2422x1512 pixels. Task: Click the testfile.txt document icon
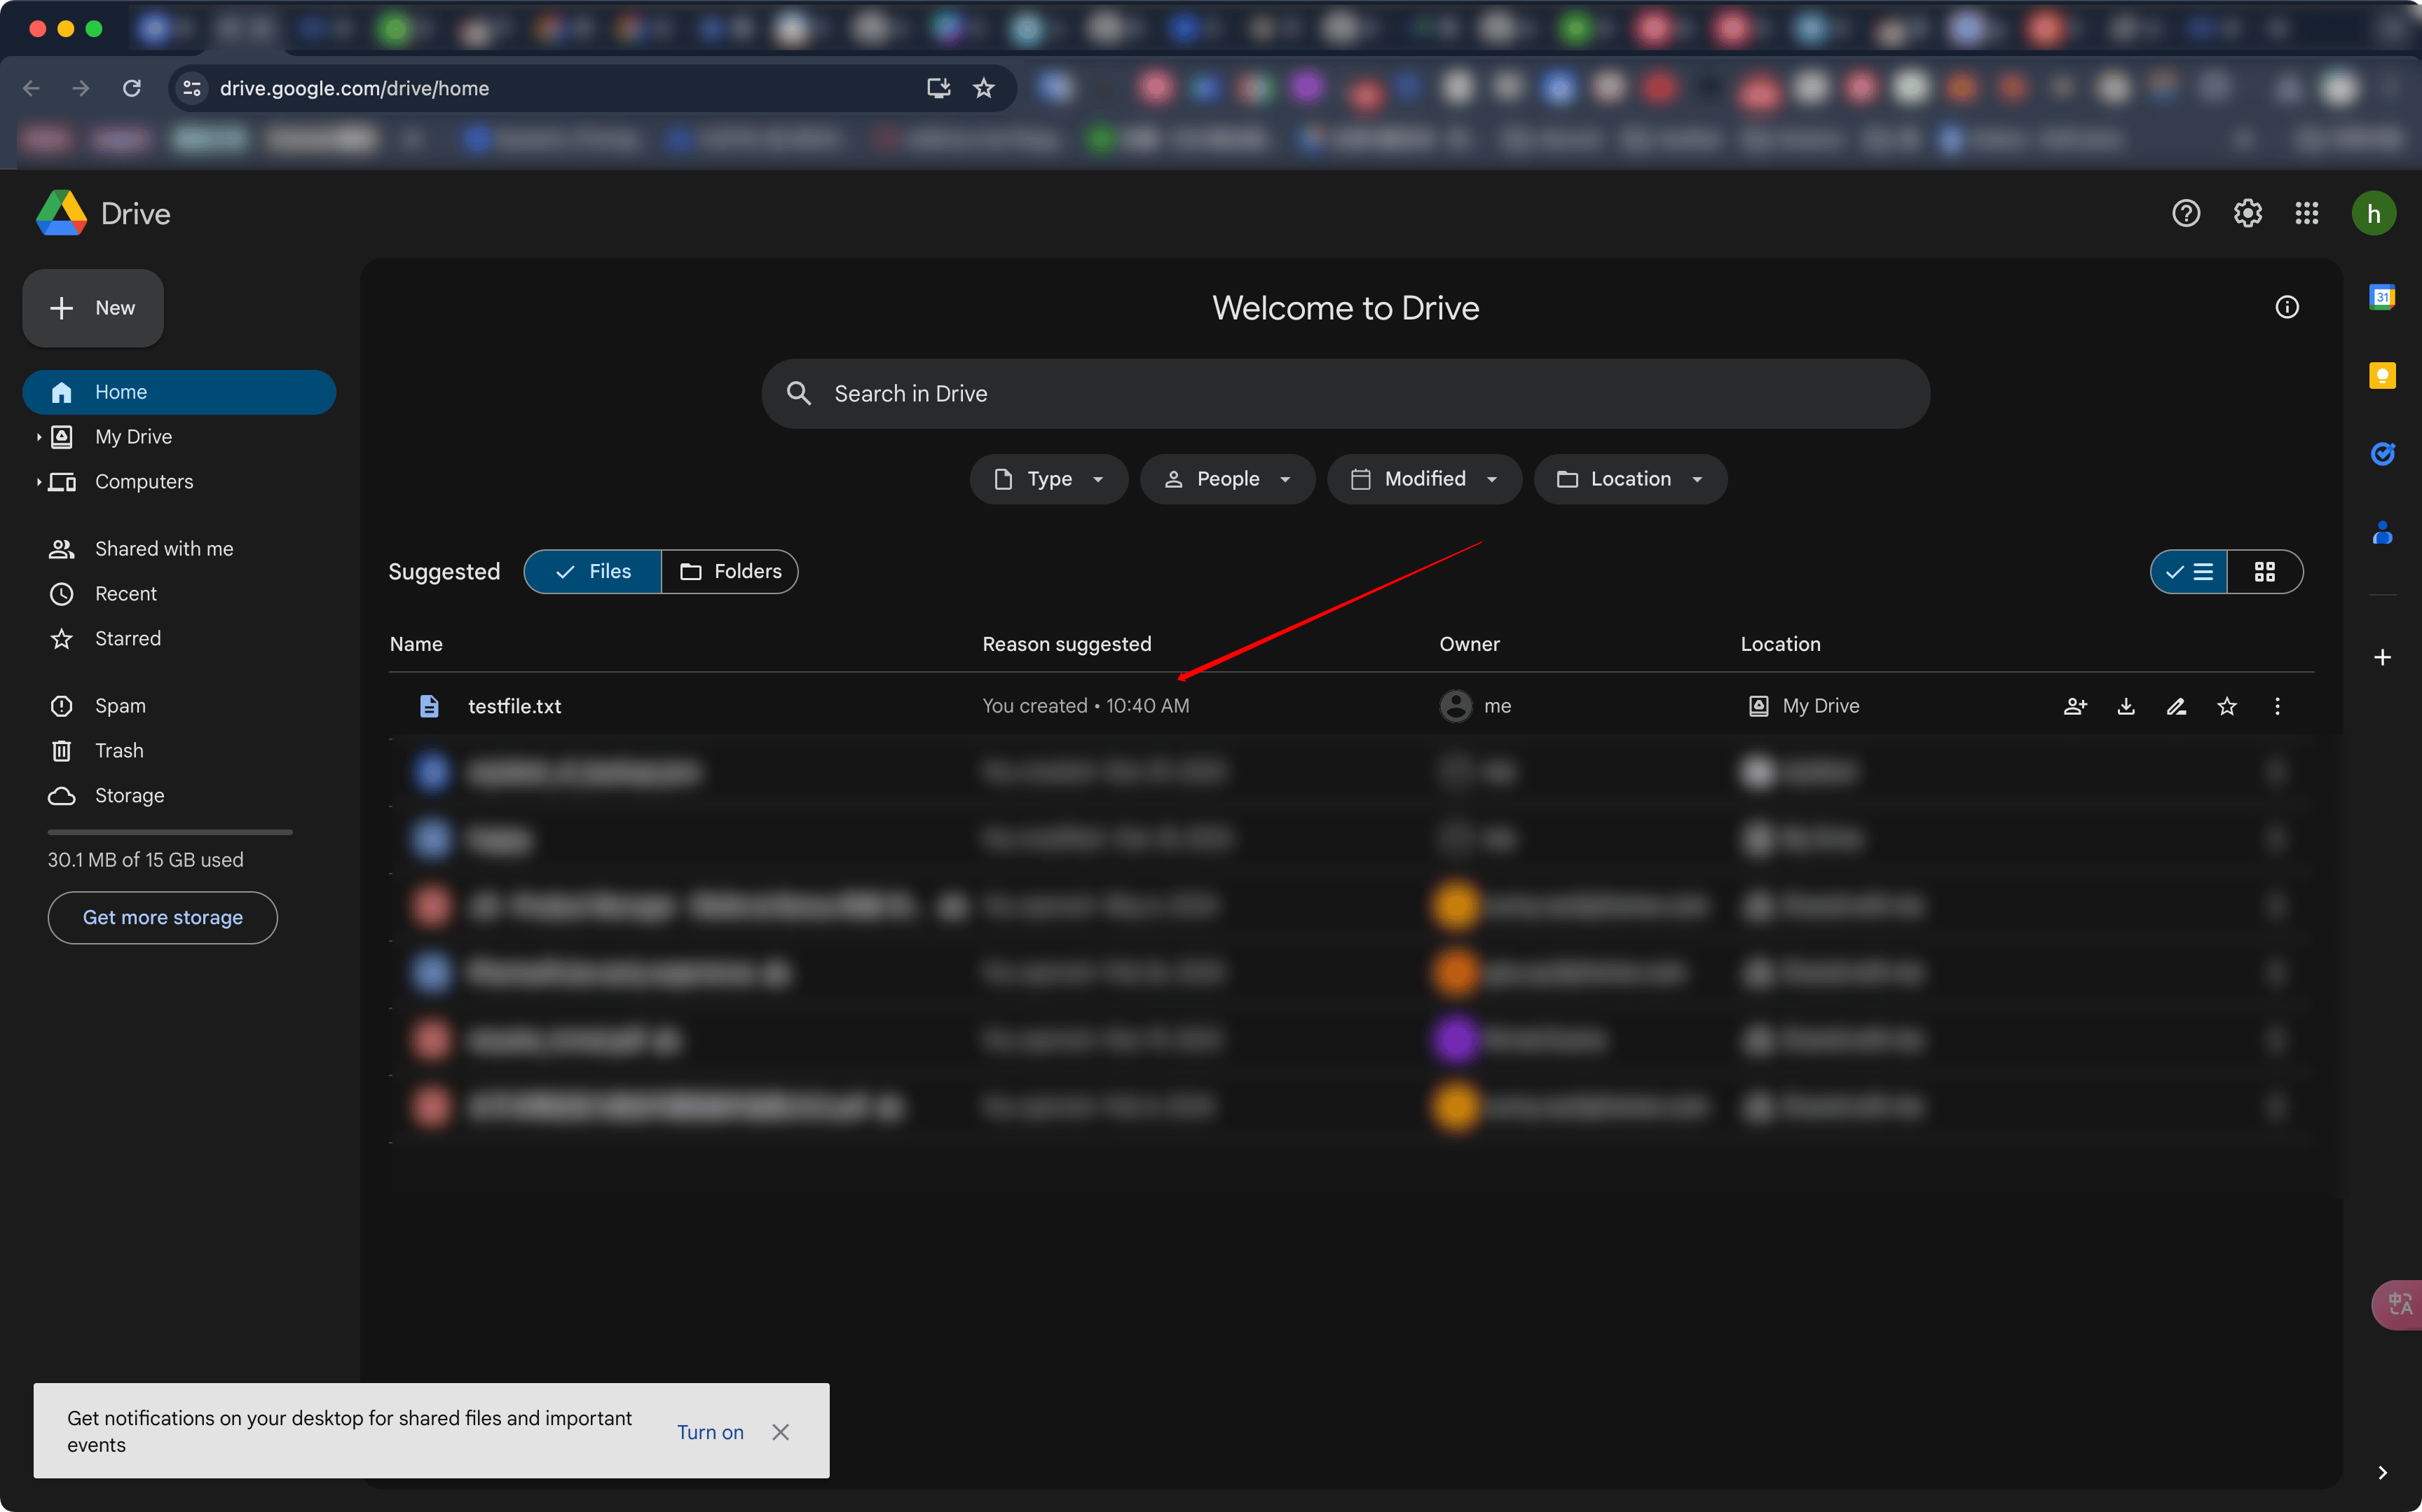coord(429,706)
